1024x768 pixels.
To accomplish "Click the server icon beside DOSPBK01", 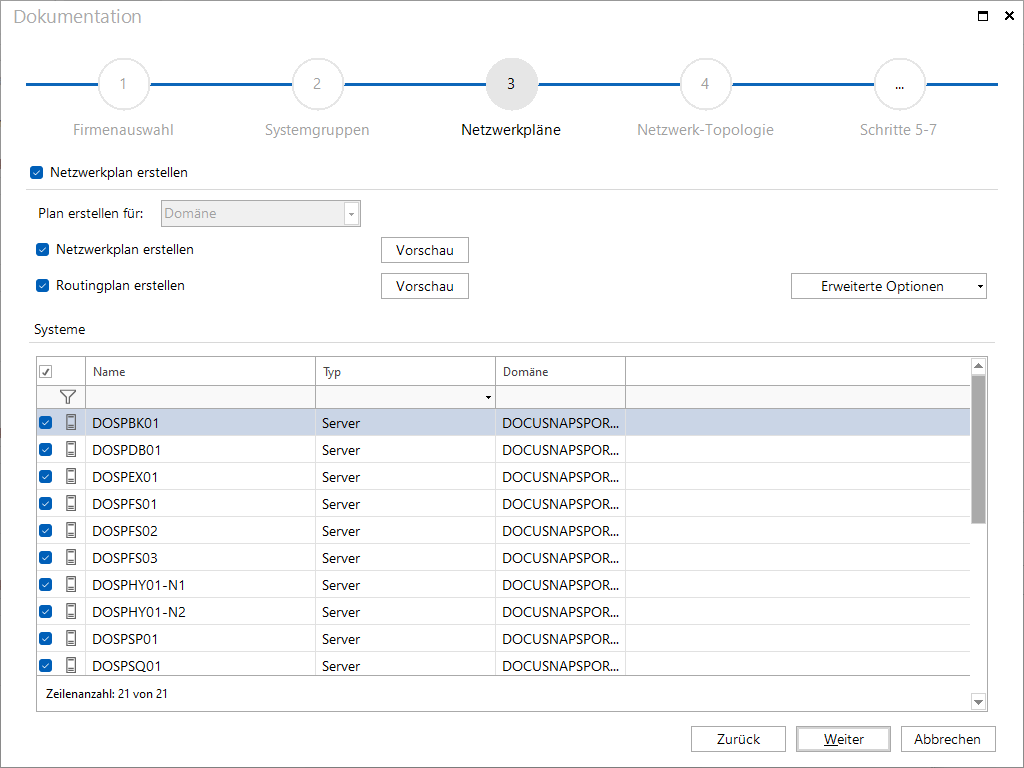I will pyautogui.click(x=71, y=423).
